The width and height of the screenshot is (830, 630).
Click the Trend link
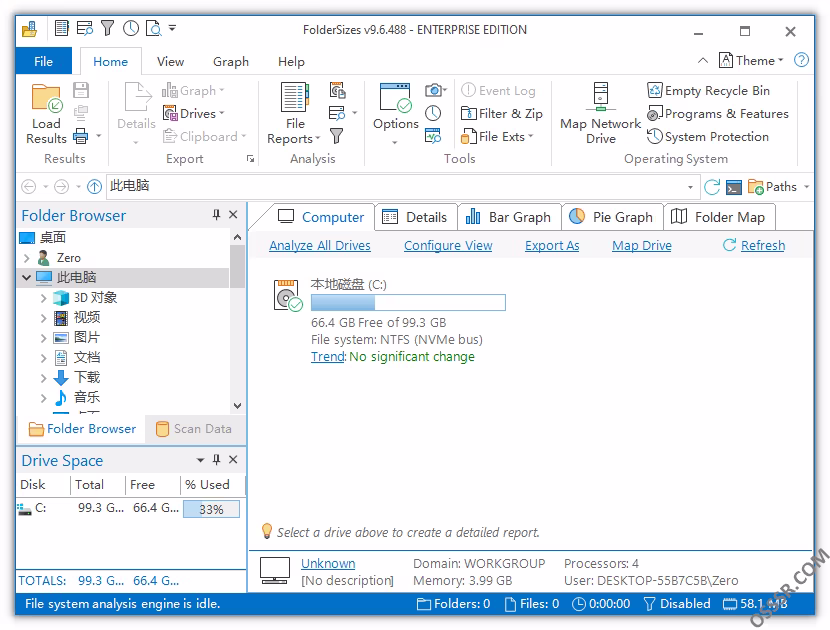328,356
